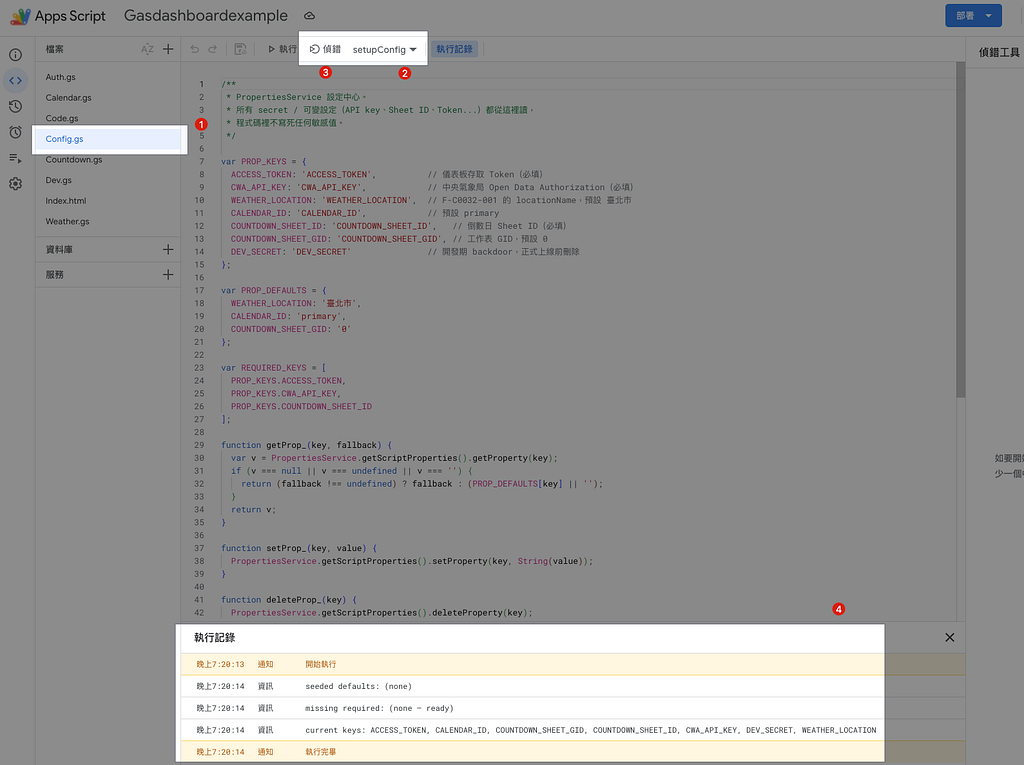The image size is (1024, 765).
Task: Click CWA_API_KEY line in PROP_KEYS
Action: click(432, 187)
